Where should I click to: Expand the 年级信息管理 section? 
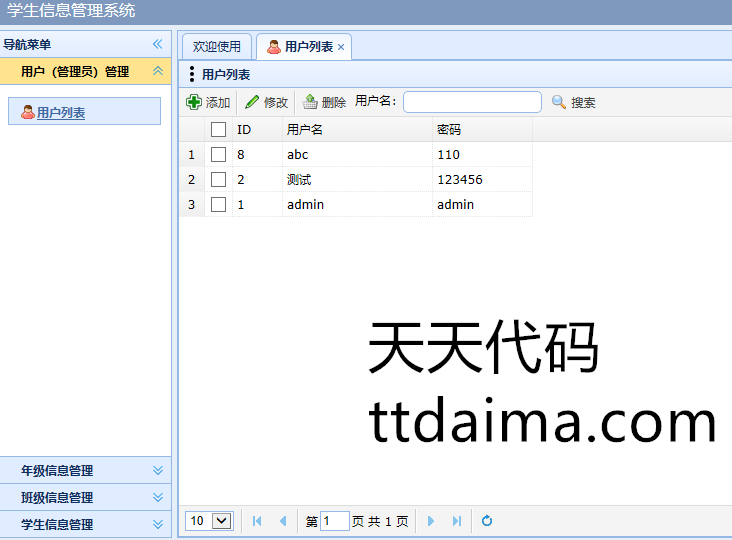click(x=157, y=471)
